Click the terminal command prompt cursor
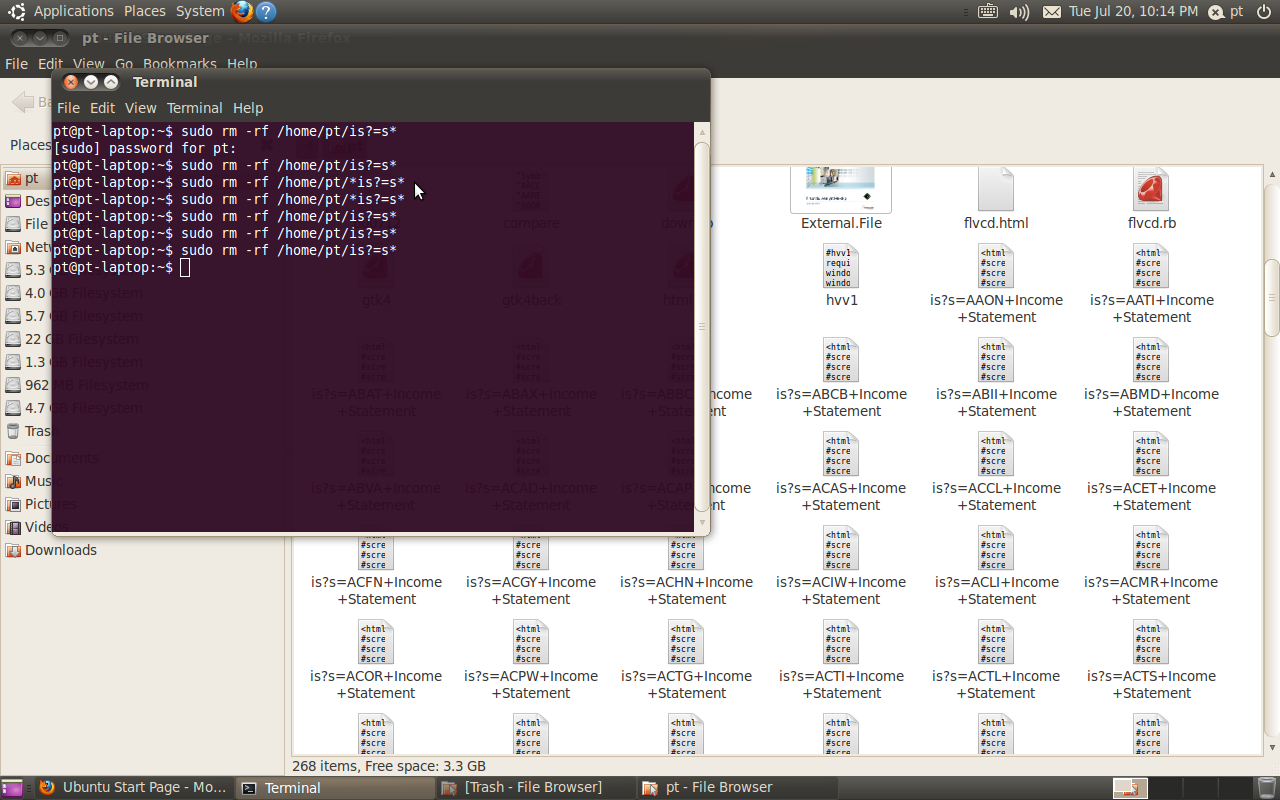Screen dimensions: 1280x800 point(185,268)
